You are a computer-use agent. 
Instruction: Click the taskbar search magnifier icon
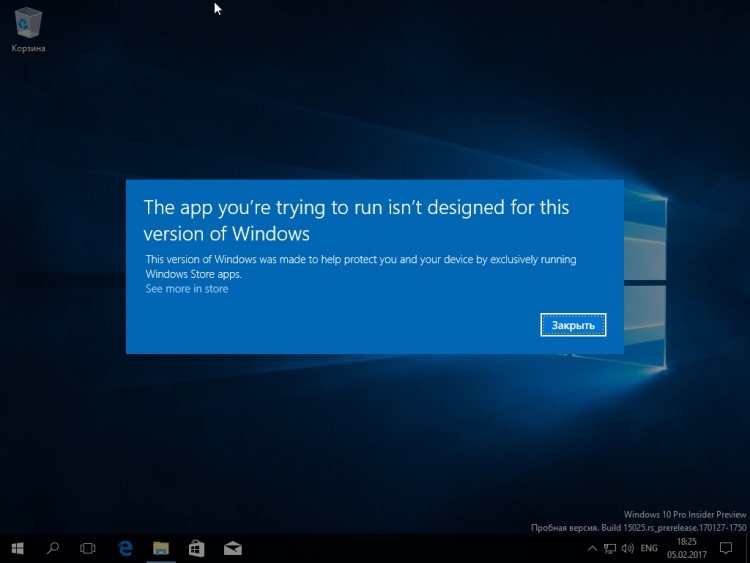pos(53,548)
